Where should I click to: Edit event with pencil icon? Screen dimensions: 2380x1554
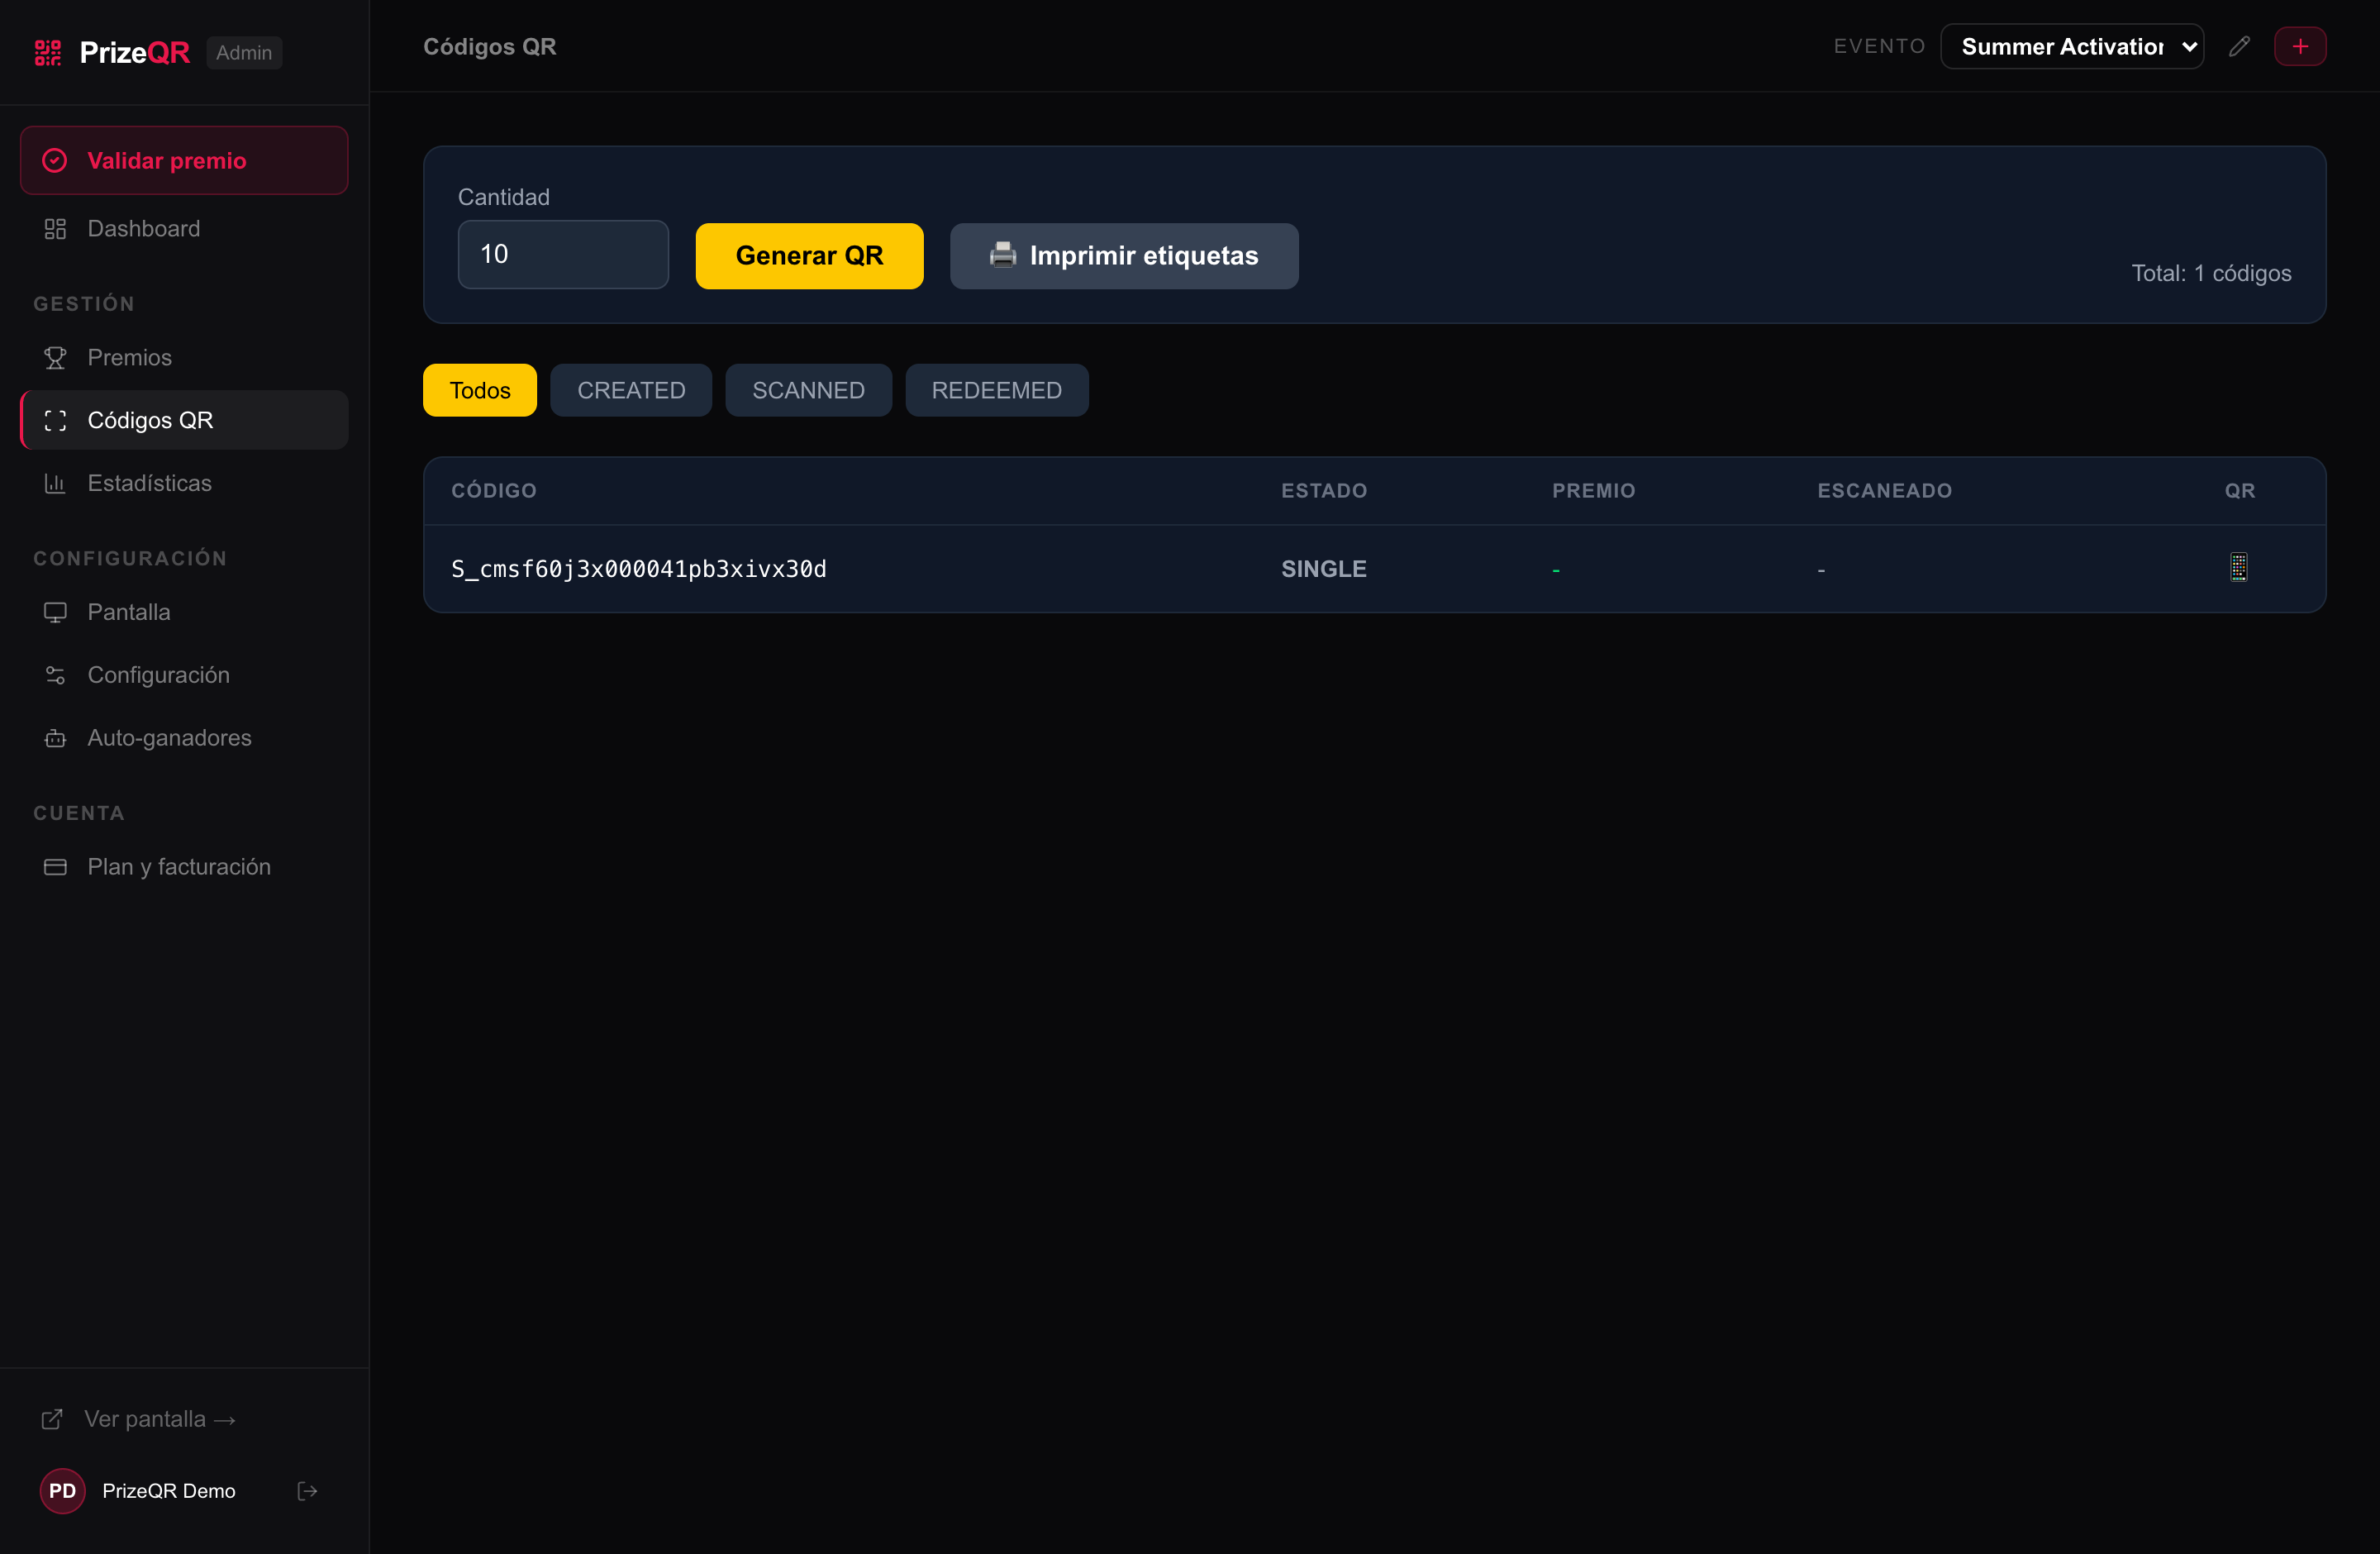[x=2240, y=46]
